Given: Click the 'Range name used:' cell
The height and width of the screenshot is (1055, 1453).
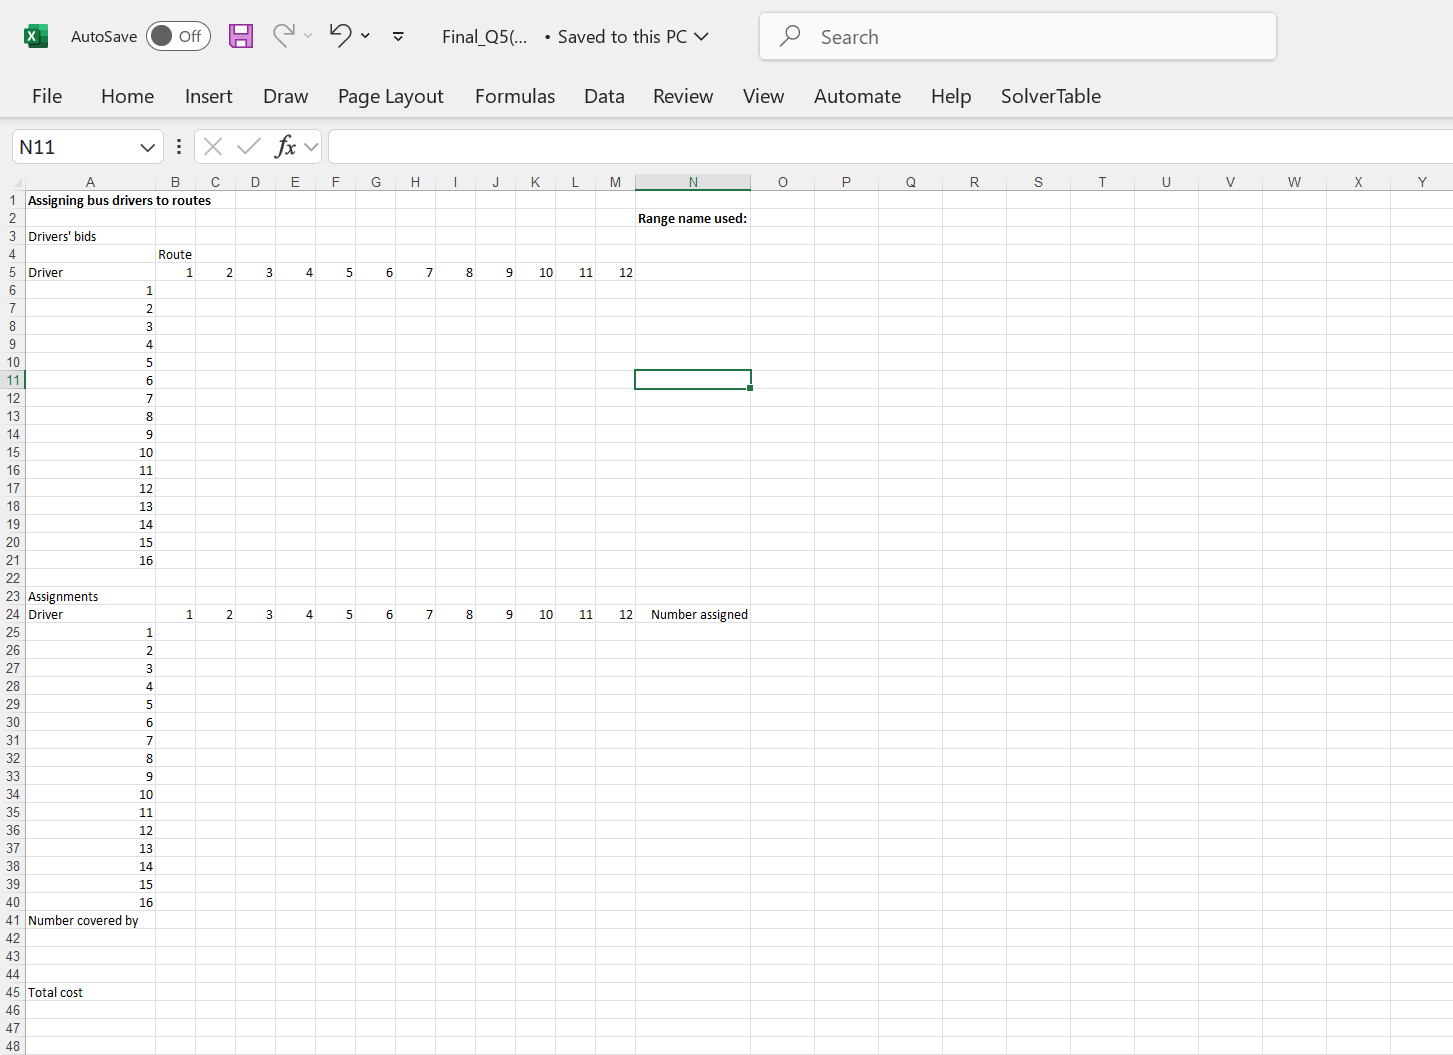Looking at the screenshot, I should [x=693, y=218].
